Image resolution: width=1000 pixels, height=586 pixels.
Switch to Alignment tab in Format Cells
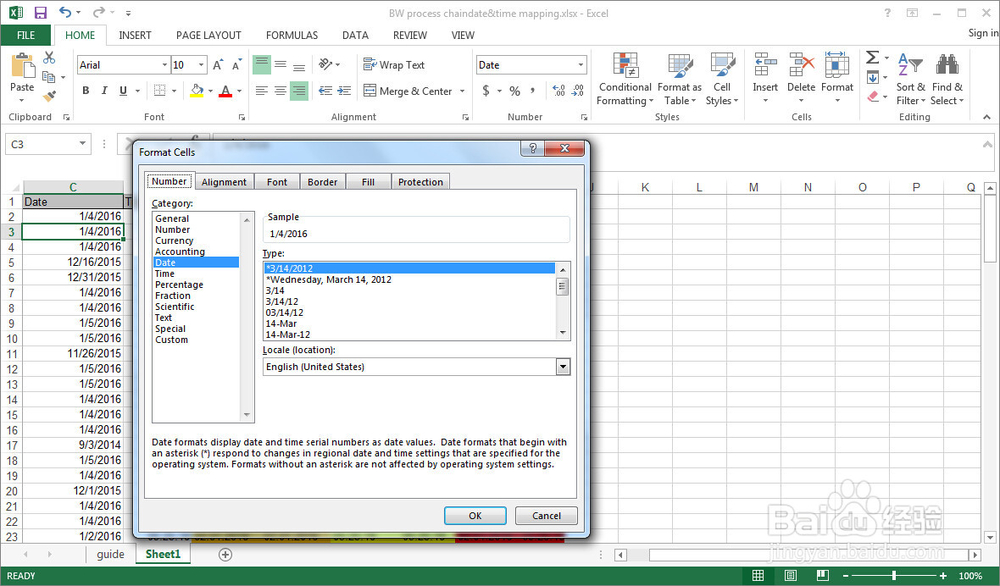[224, 182]
